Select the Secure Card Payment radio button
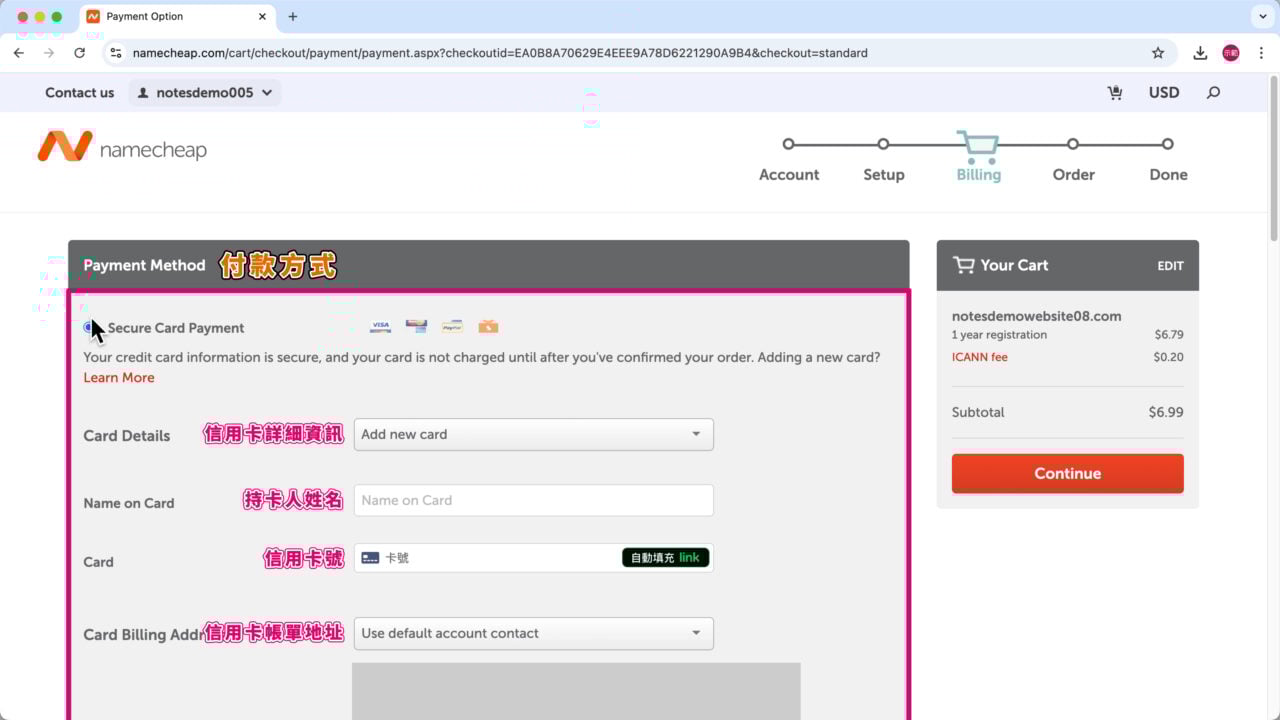The width and height of the screenshot is (1280, 720). pyautogui.click(x=90, y=327)
